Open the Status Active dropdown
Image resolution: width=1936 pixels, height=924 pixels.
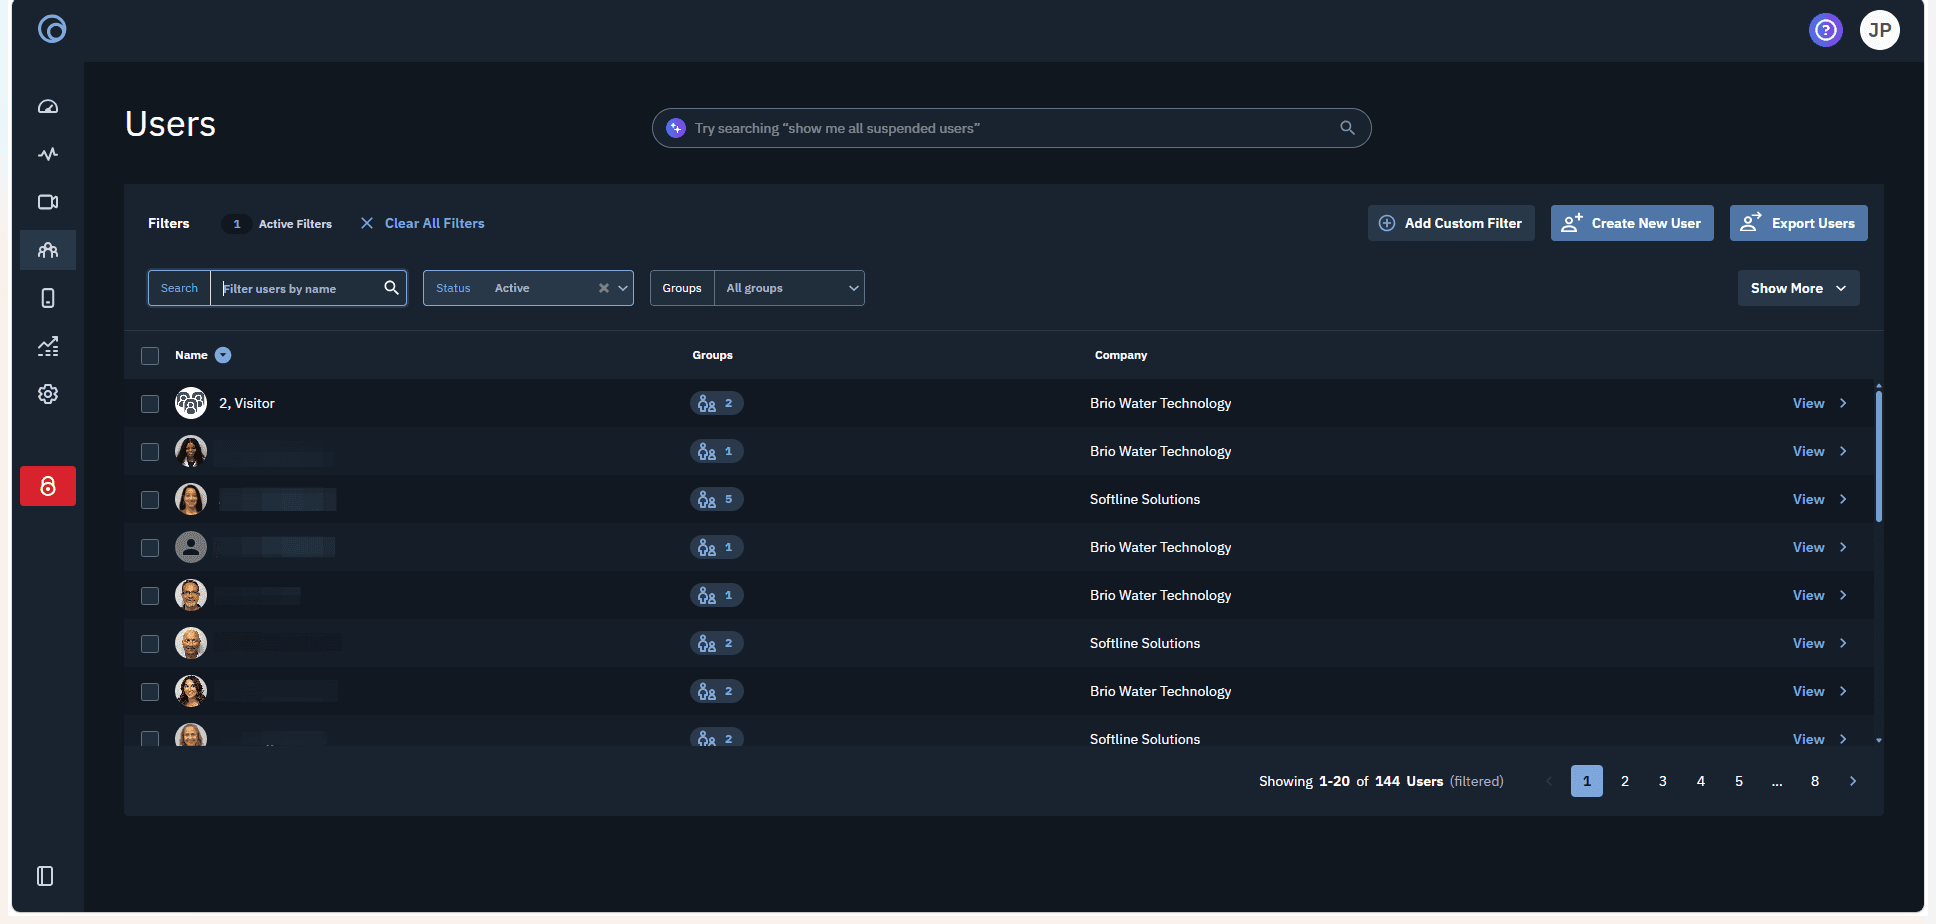pos(528,288)
